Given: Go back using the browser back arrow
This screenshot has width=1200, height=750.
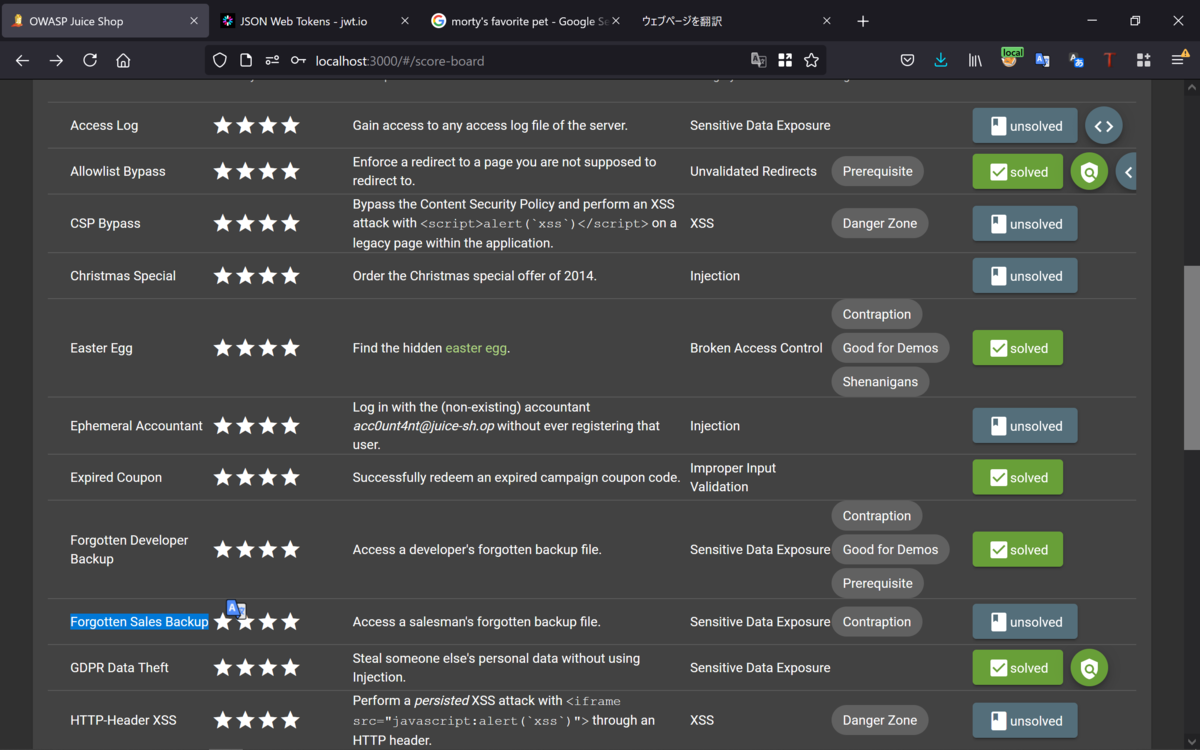Looking at the screenshot, I should point(23,60).
